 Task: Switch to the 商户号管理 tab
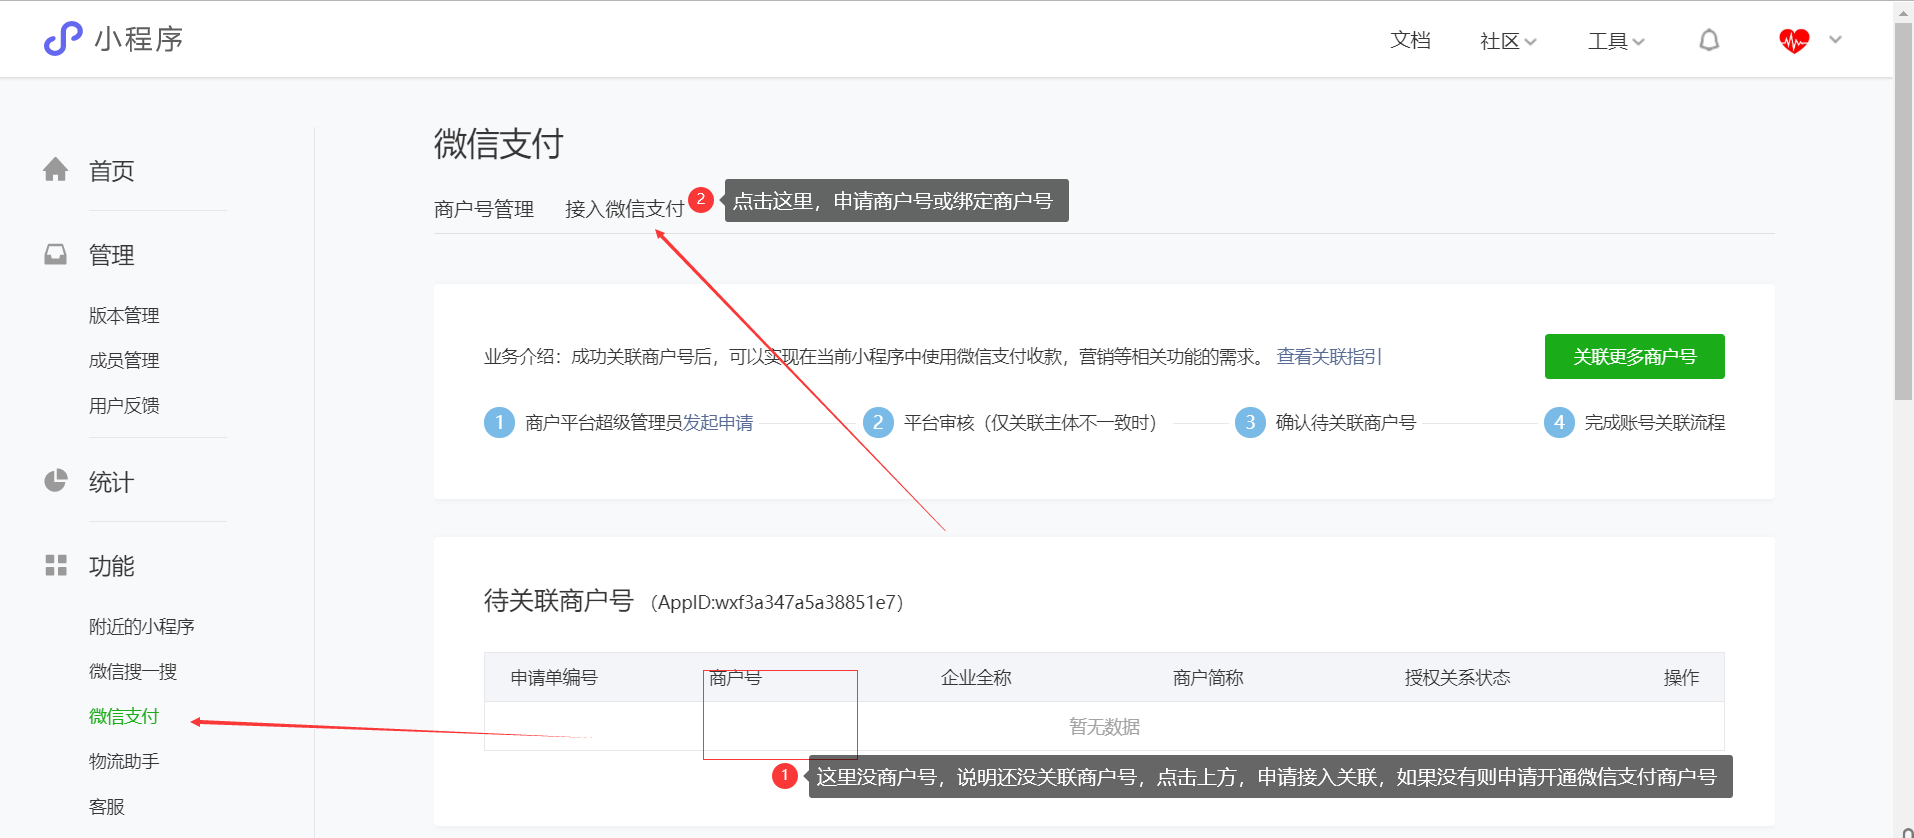(484, 209)
